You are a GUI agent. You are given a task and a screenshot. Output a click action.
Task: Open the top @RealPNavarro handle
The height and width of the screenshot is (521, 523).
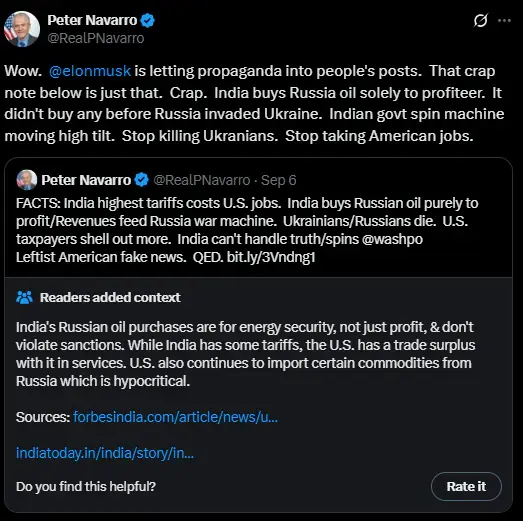click(x=96, y=38)
